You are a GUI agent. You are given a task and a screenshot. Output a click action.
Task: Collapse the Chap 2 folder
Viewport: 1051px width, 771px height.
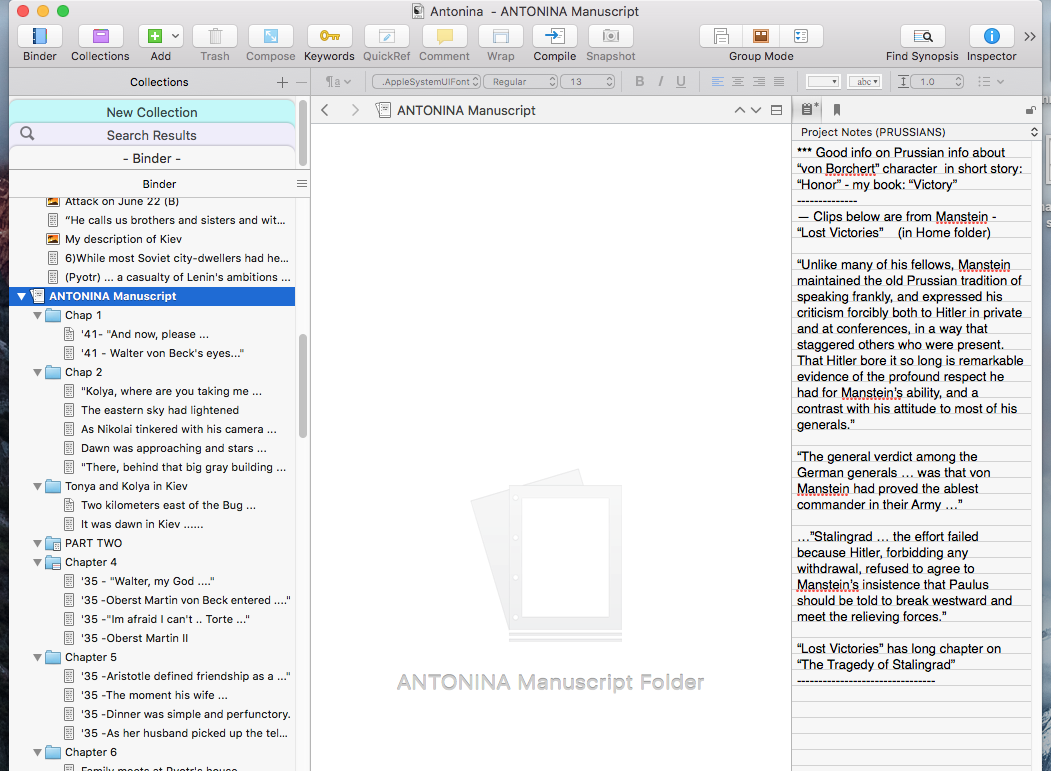[38, 372]
